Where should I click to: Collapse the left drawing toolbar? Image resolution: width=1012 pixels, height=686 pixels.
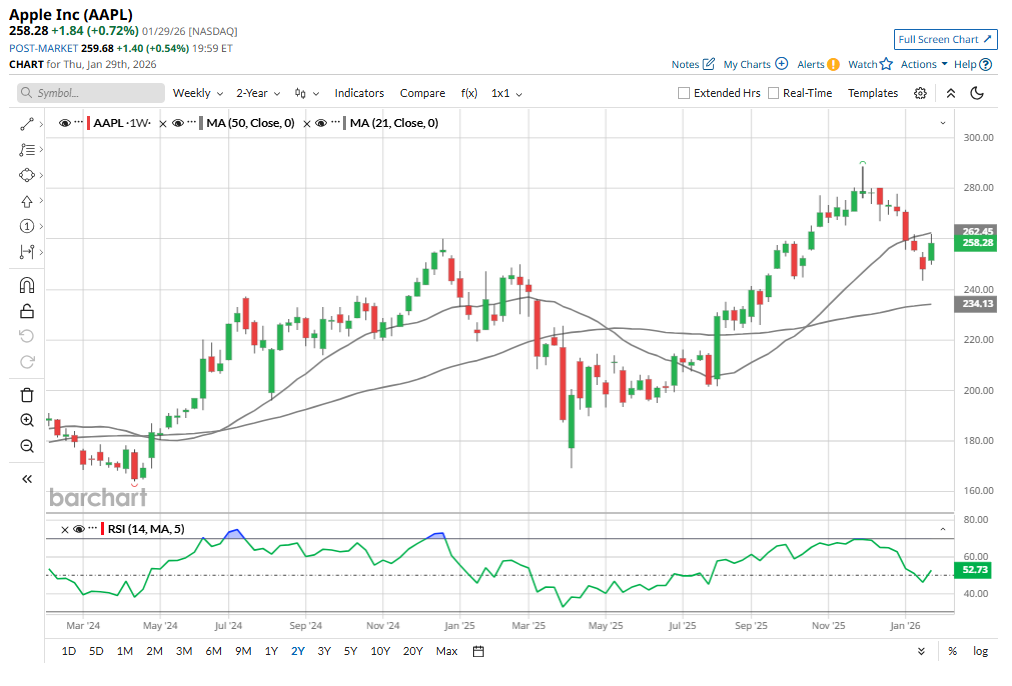[x=27, y=479]
